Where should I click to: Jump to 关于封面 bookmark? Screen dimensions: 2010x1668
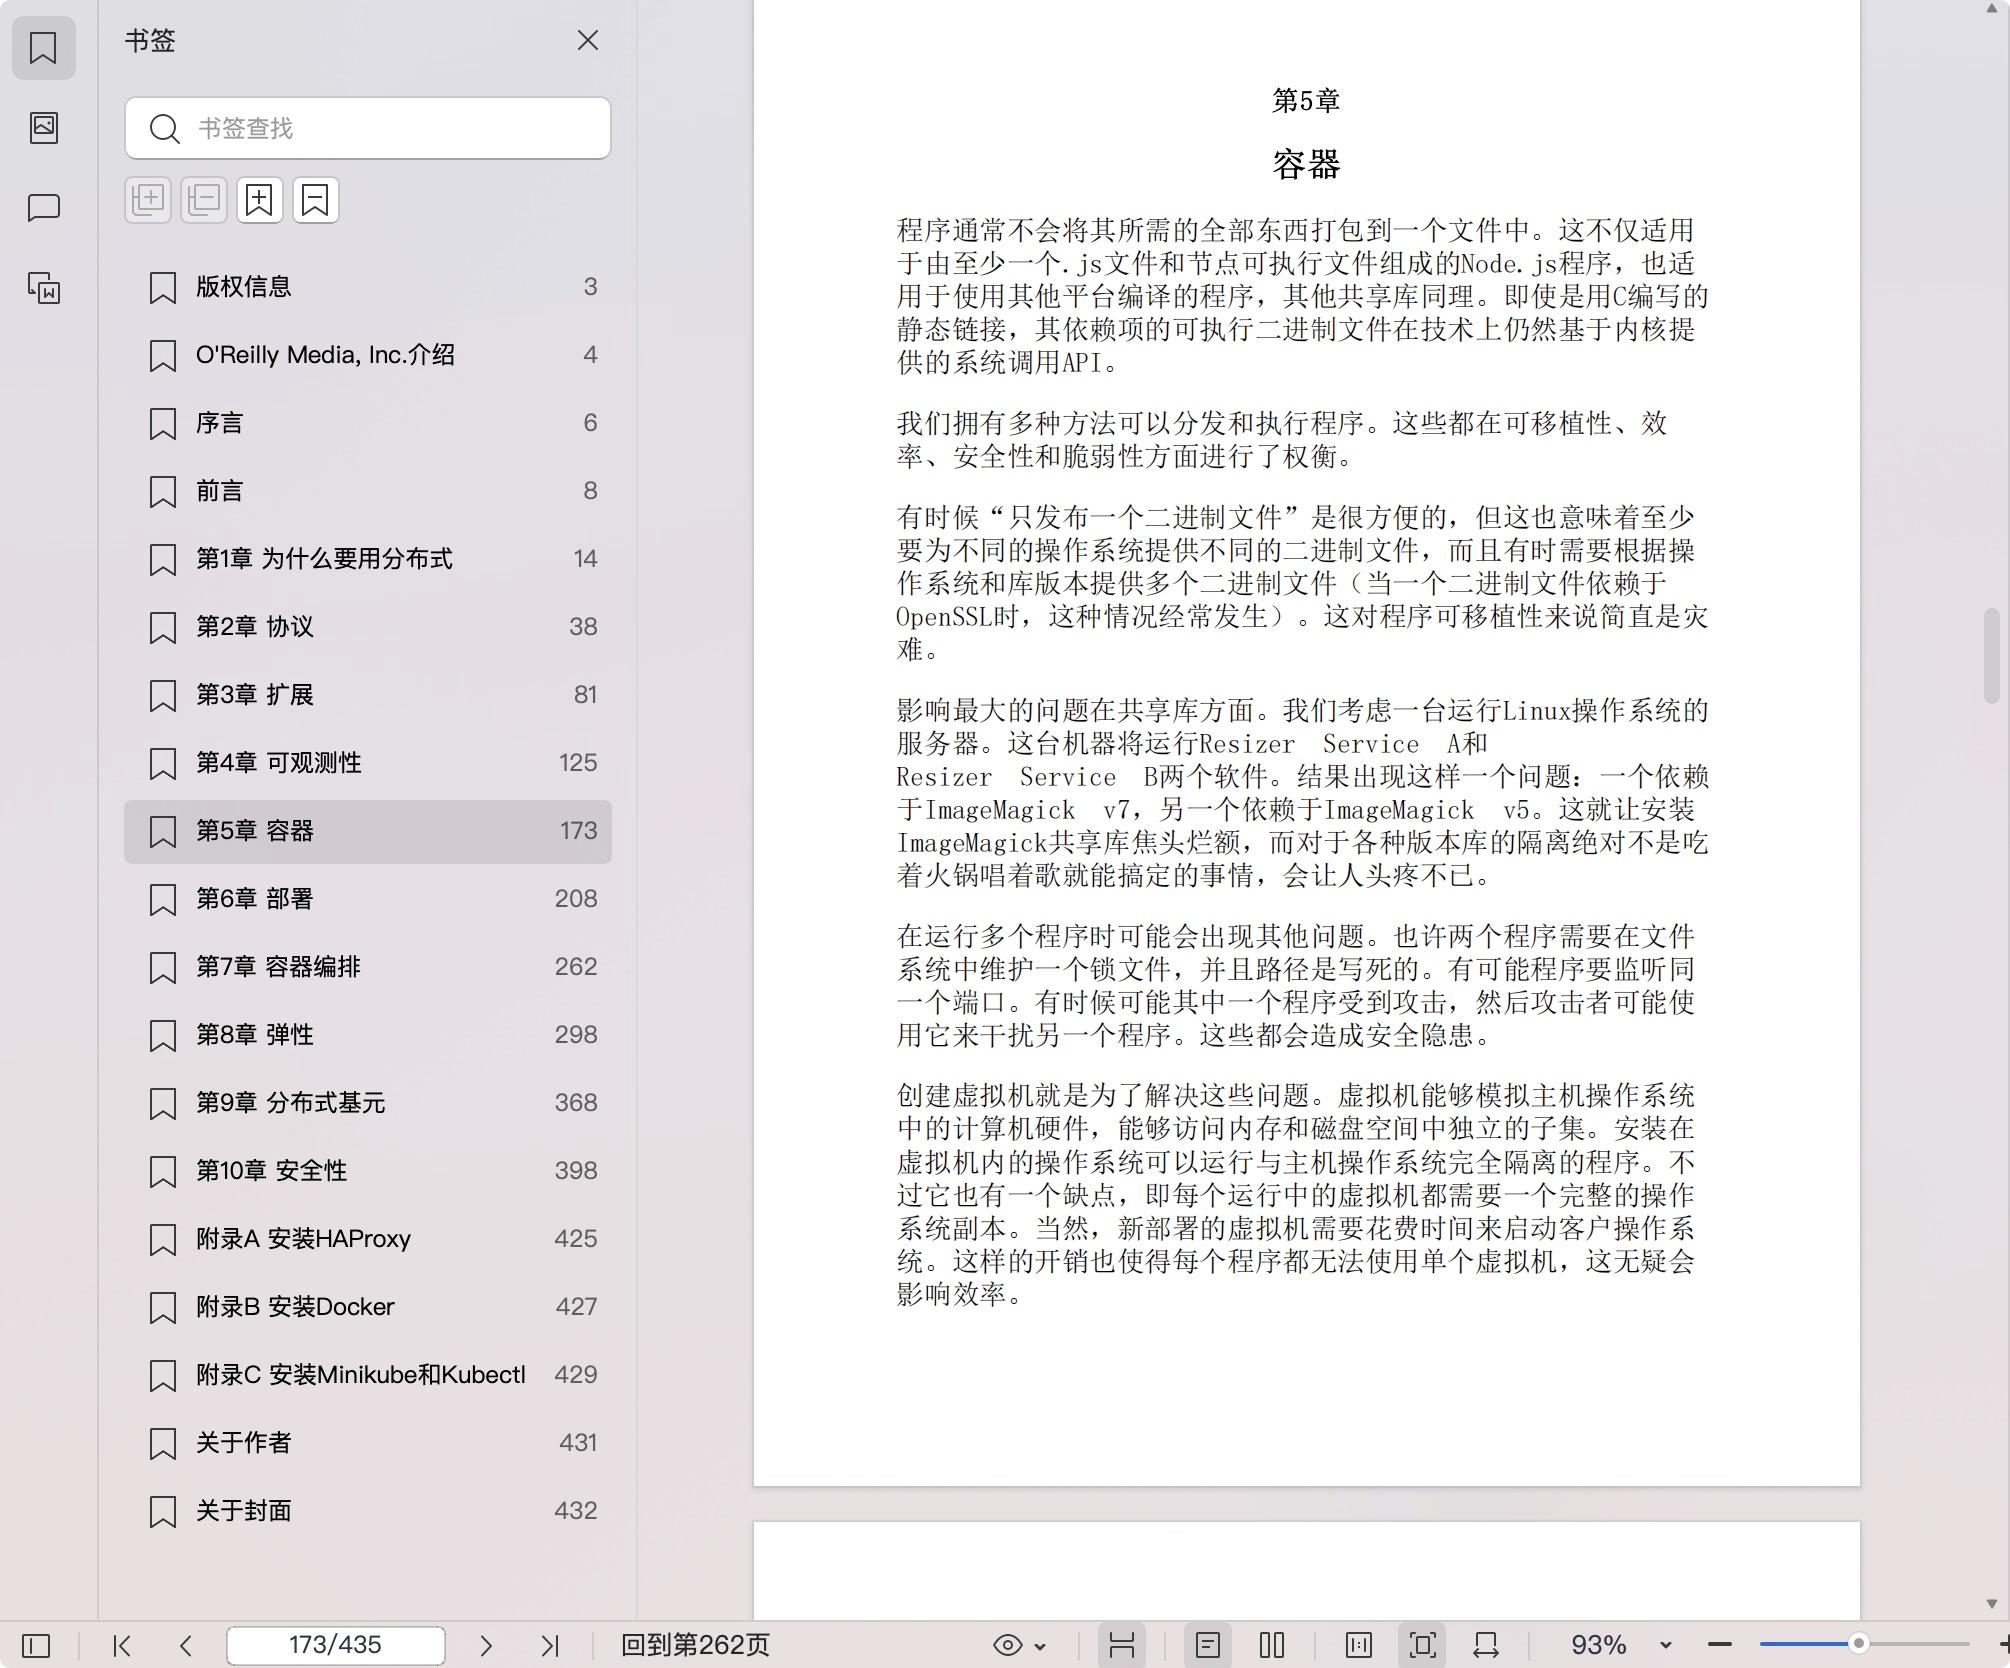[368, 1511]
